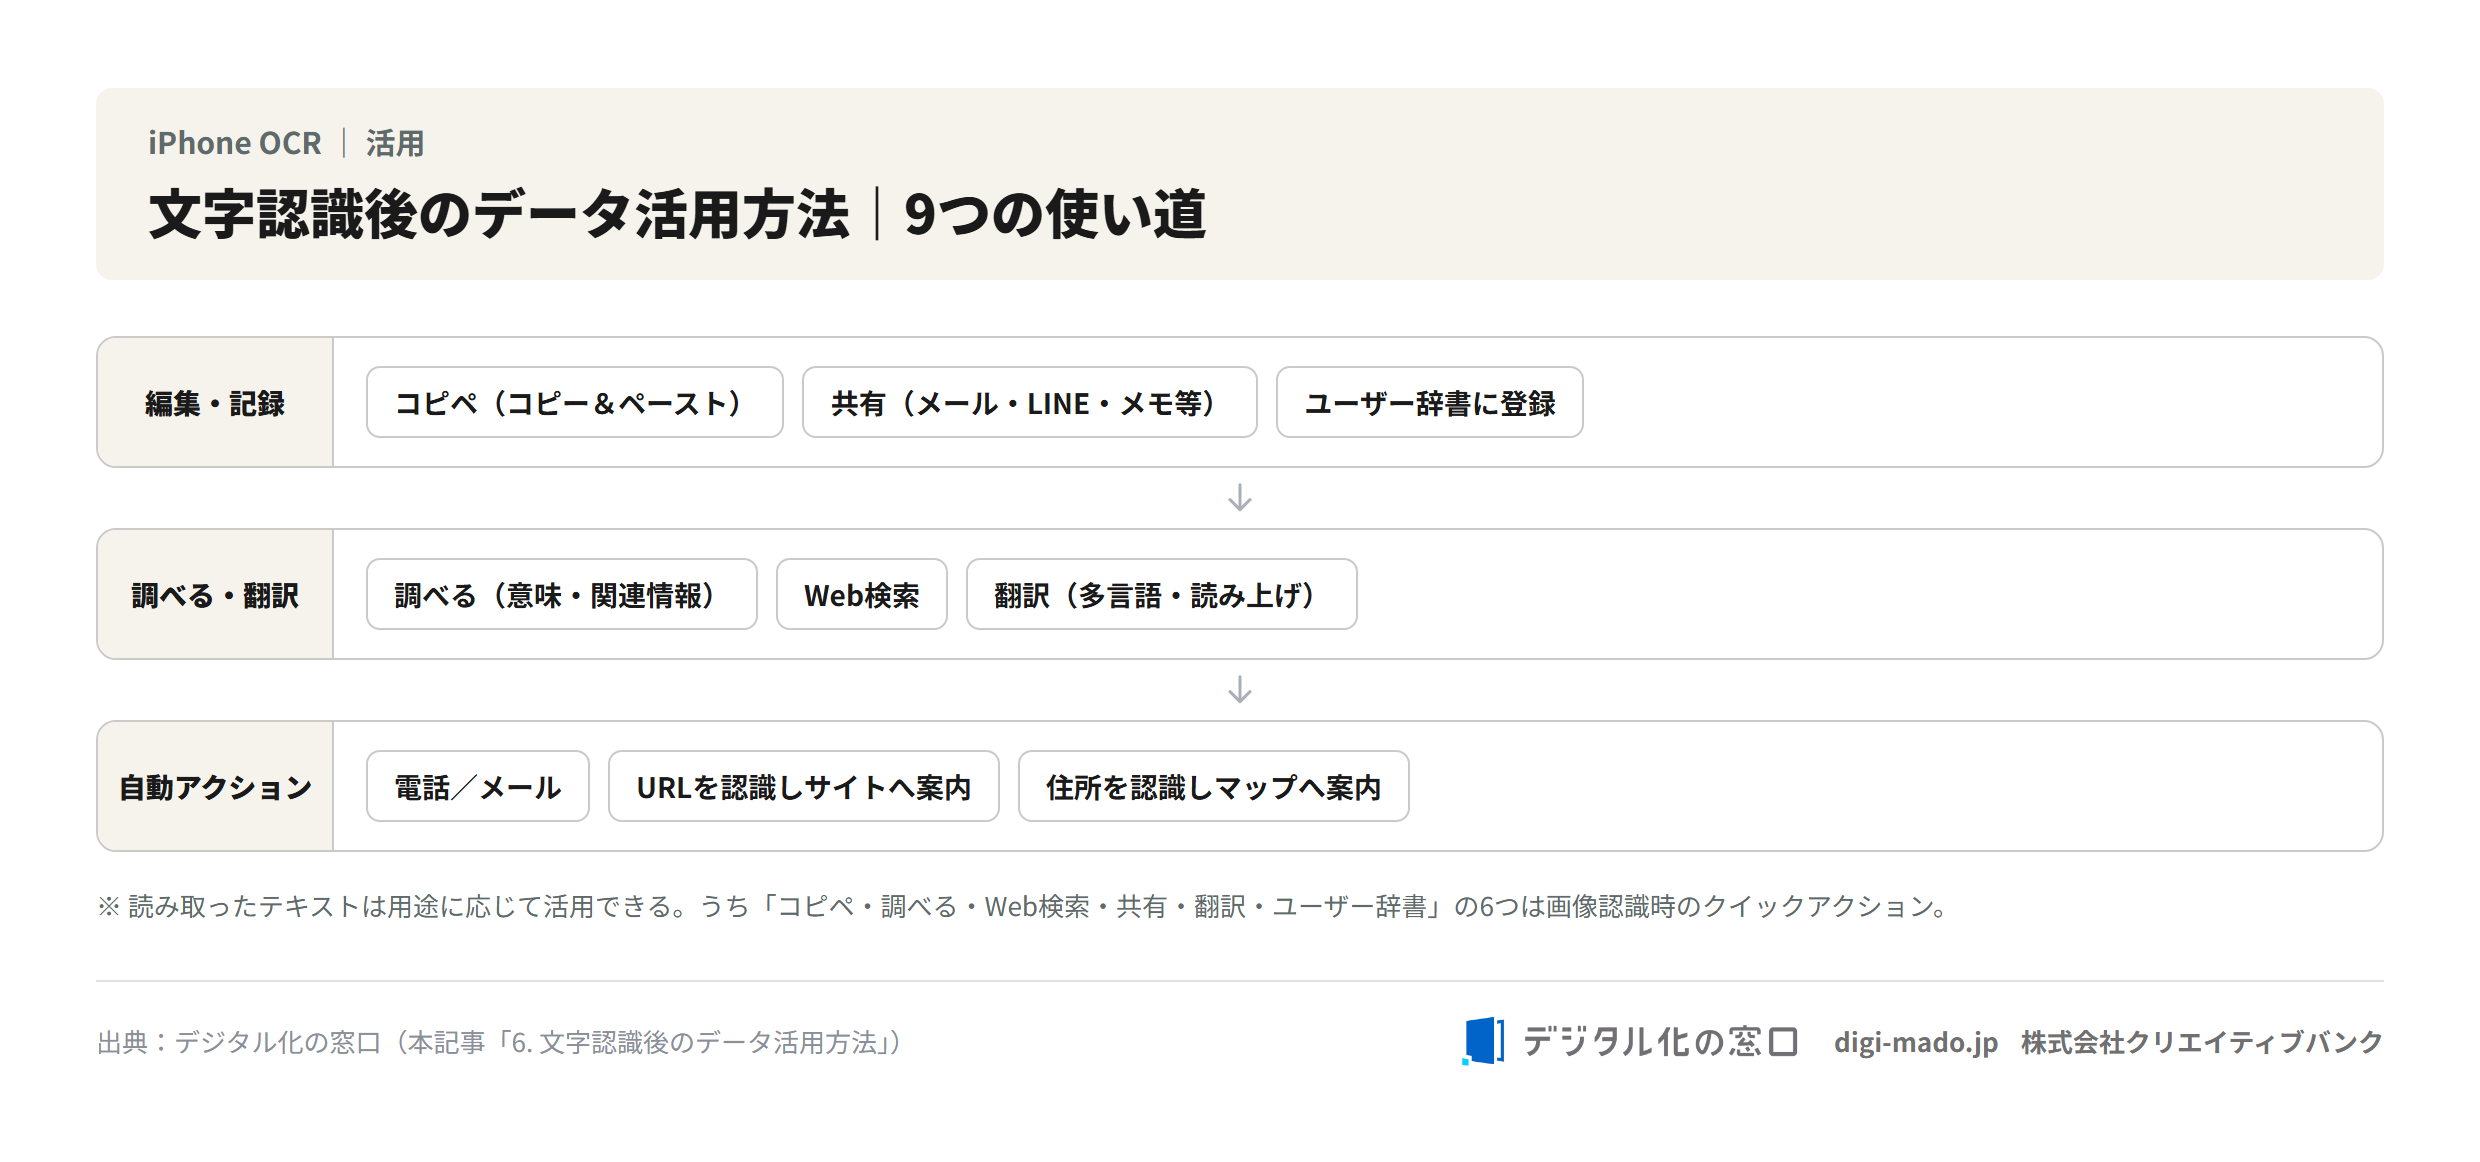The height and width of the screenshot is (1162, 2480).
Task: Click the Web検索 chip
Action: [861, 594]
